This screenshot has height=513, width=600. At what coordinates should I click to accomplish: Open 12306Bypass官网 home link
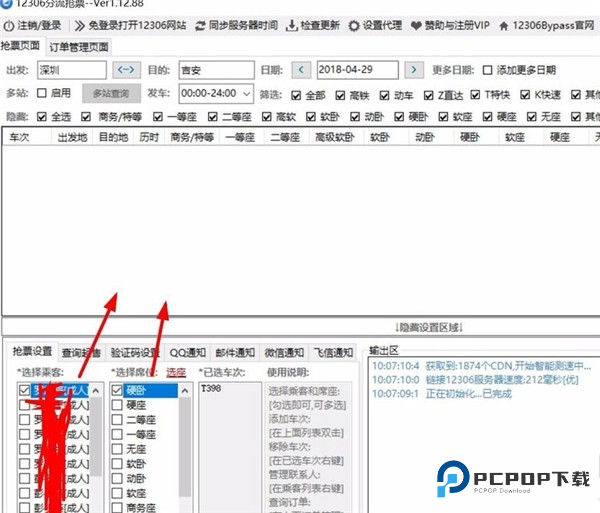pyautogui.click(x=547, y=26)
